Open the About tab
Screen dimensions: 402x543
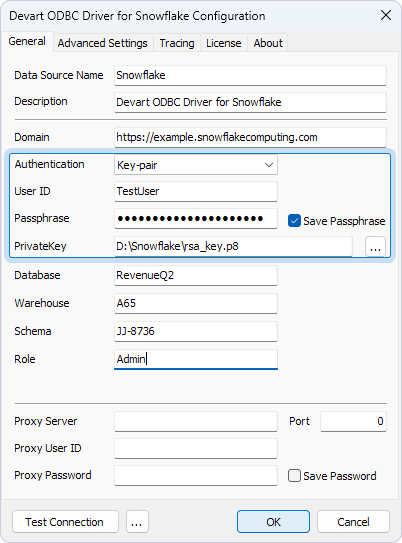click(x=268, y=43)
